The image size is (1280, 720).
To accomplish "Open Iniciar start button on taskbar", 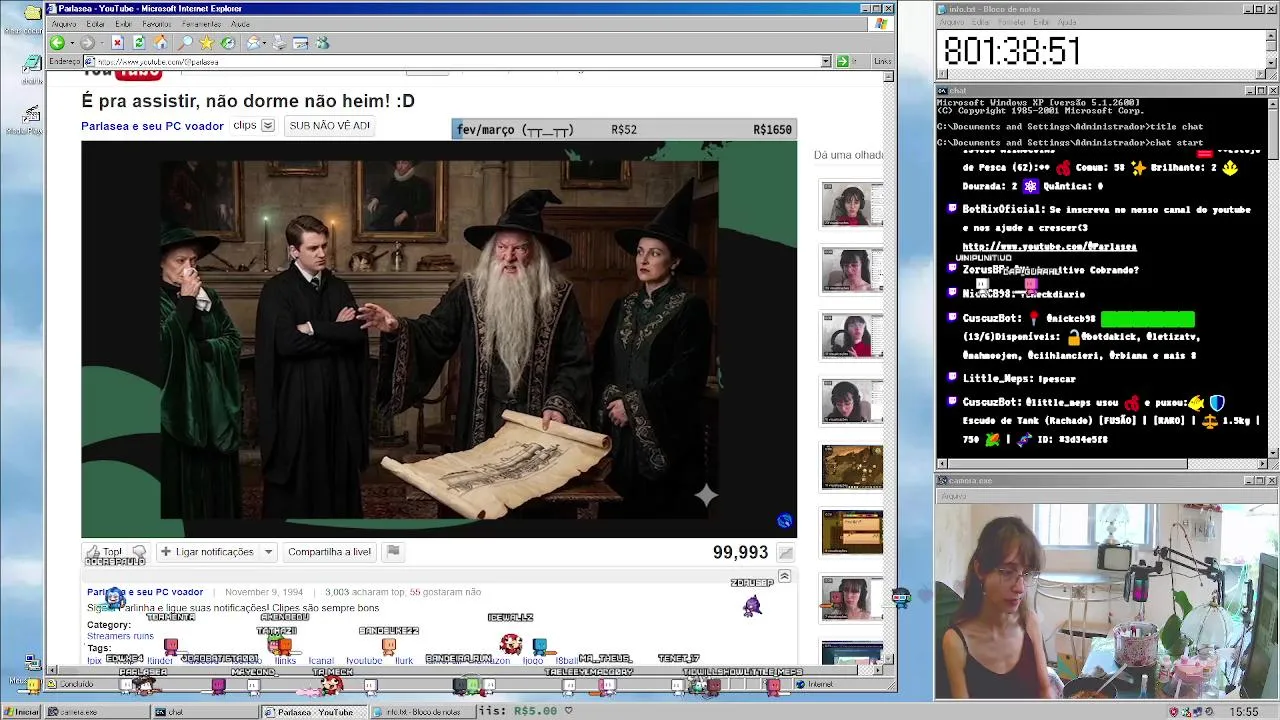I will point(21,712).
